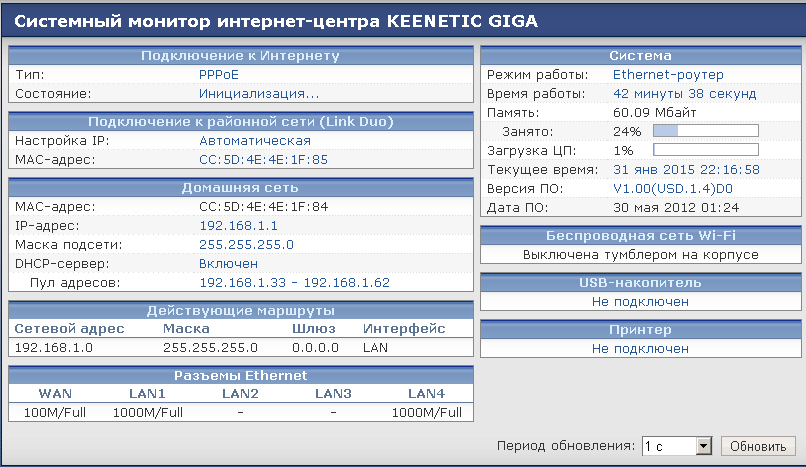Open the current time 31 янв 2015 link
This screenshot has width=806, height=467.
(686, 170)
